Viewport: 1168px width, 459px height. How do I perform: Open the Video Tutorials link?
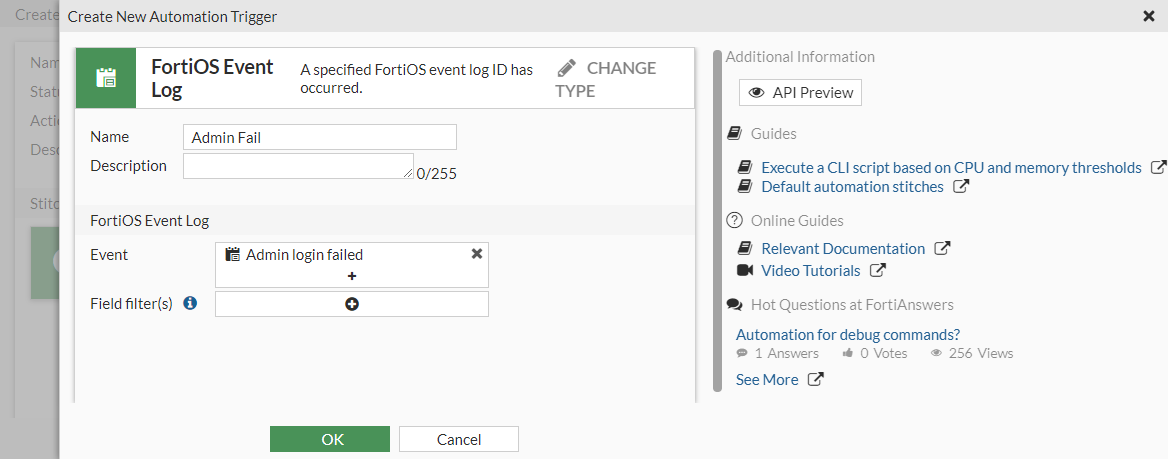tap(810, 271)
